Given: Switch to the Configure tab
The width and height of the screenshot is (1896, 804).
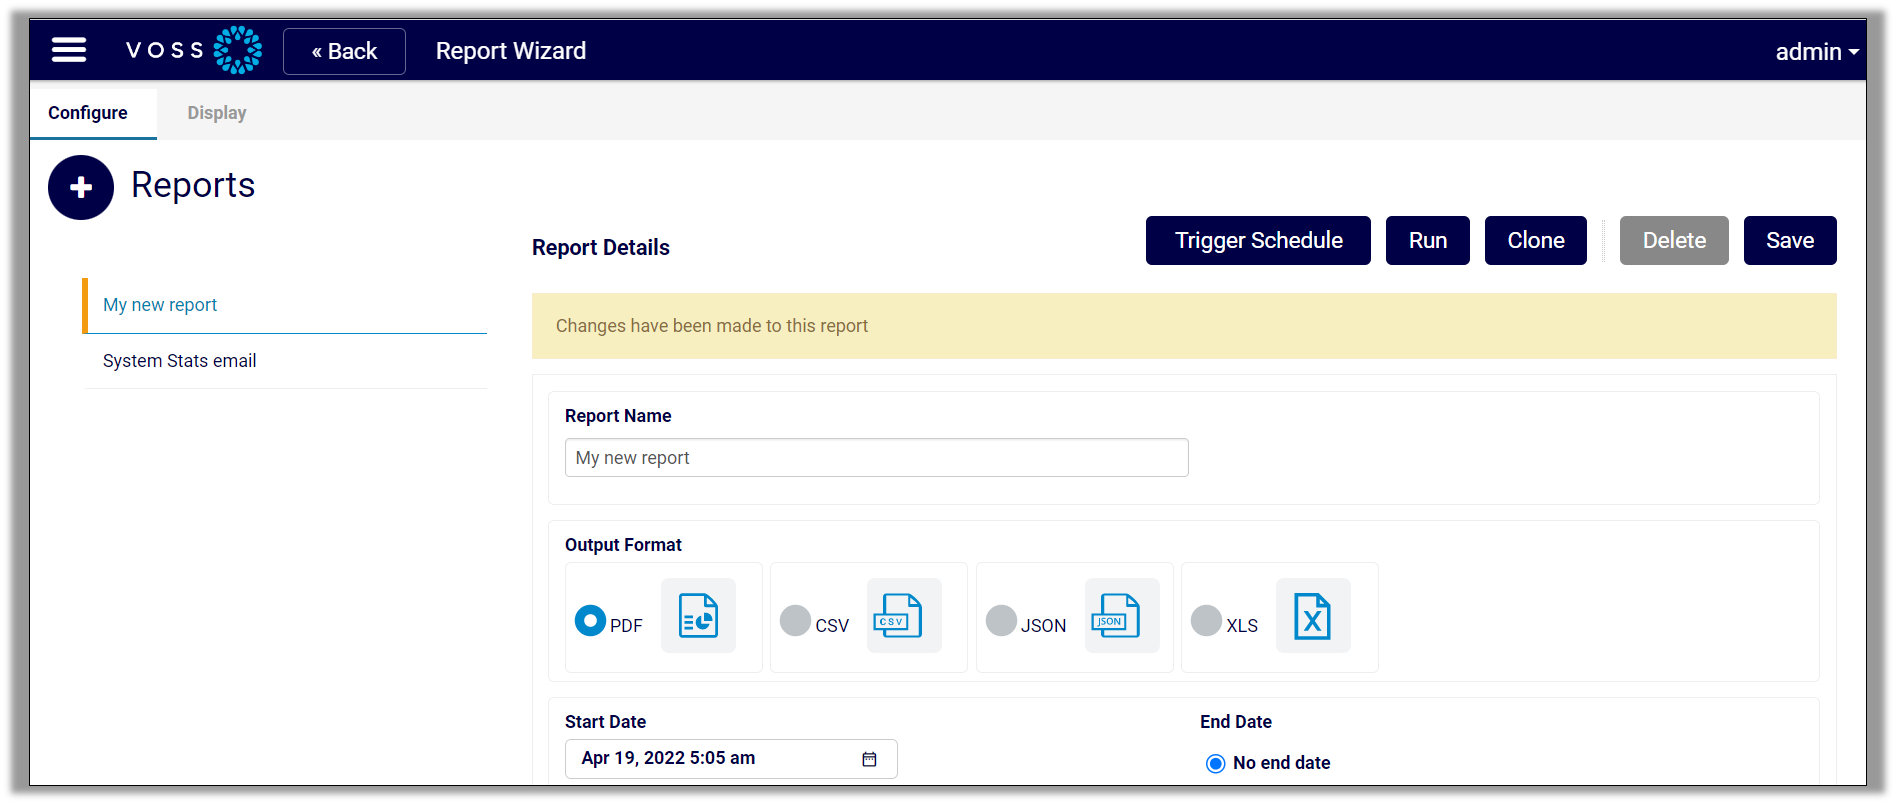Looking at the screenshot, I should [88, 113].
